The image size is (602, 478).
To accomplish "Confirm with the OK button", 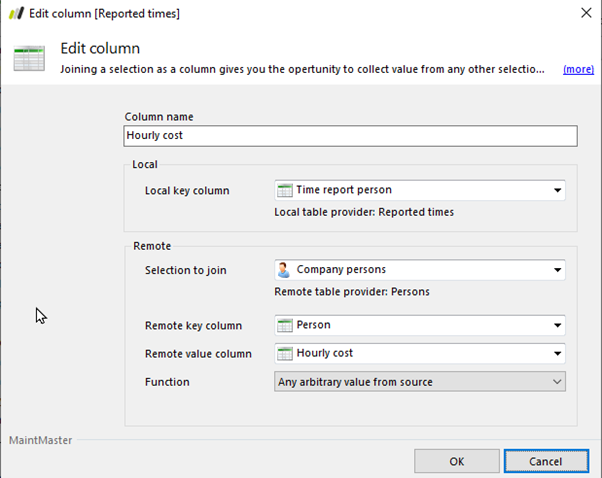I will 456,461.
